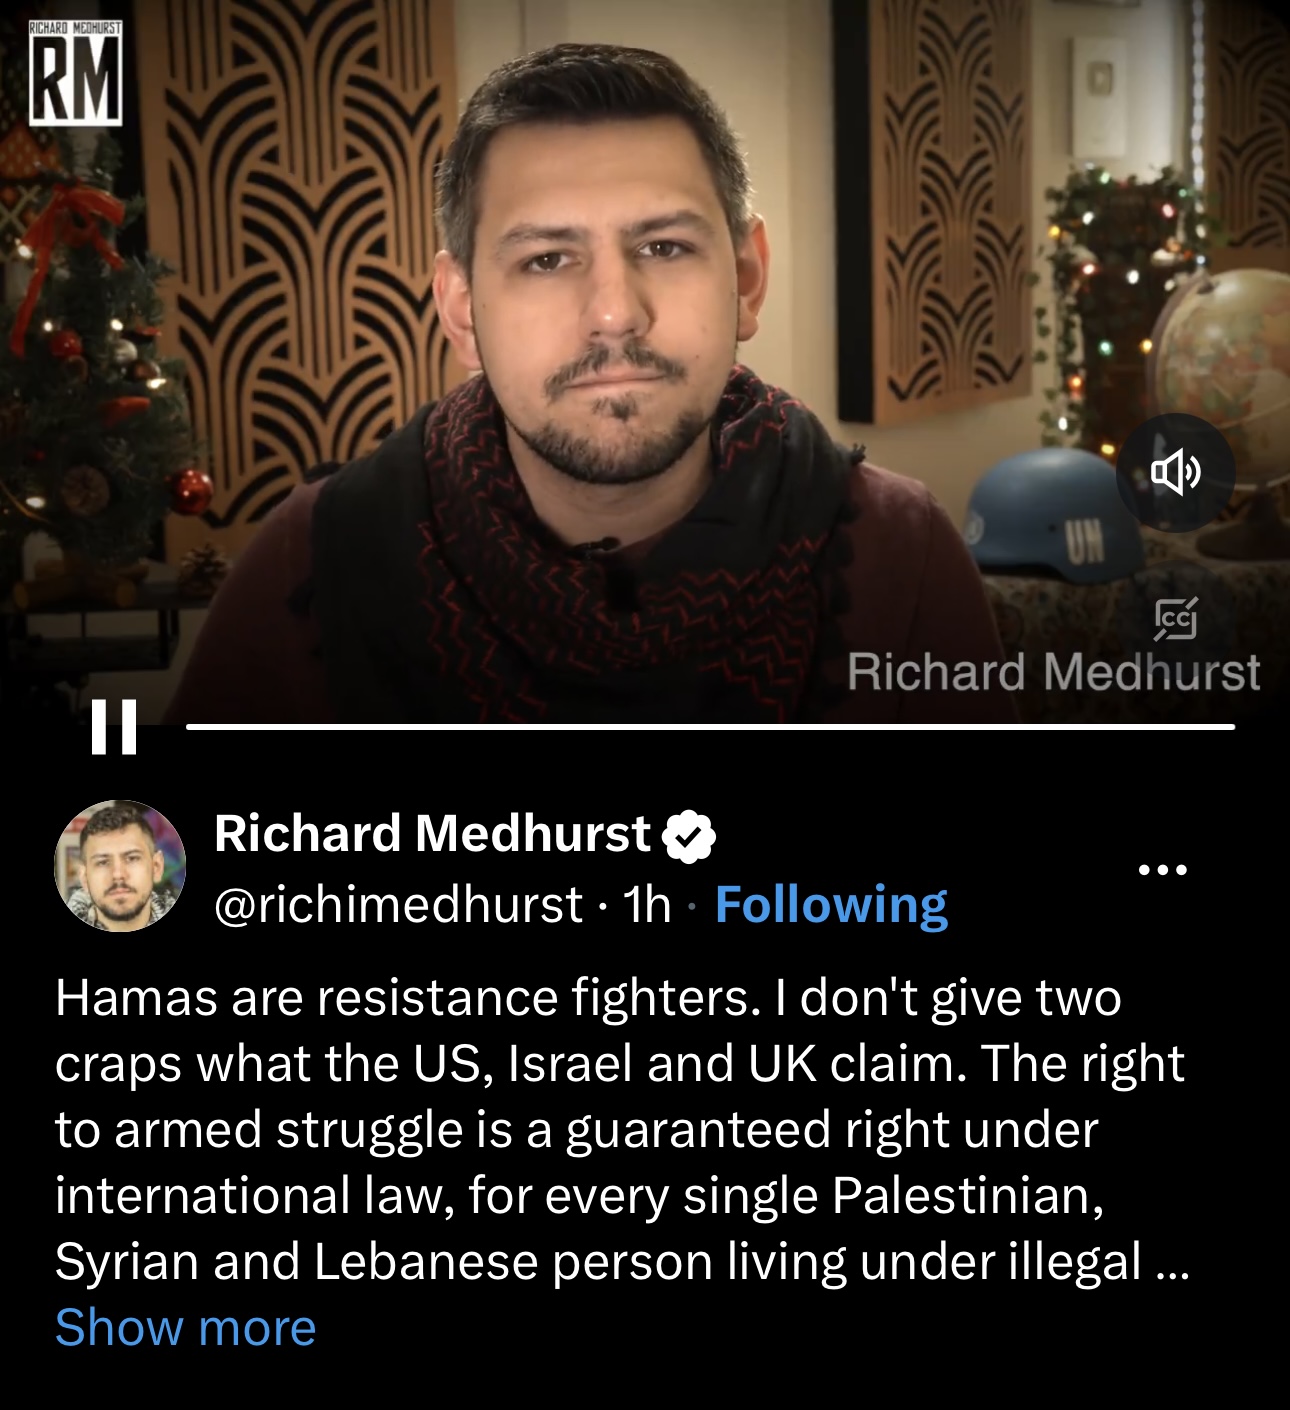
Task: Open the 1h post timestamp
Action: click(647, 905)
